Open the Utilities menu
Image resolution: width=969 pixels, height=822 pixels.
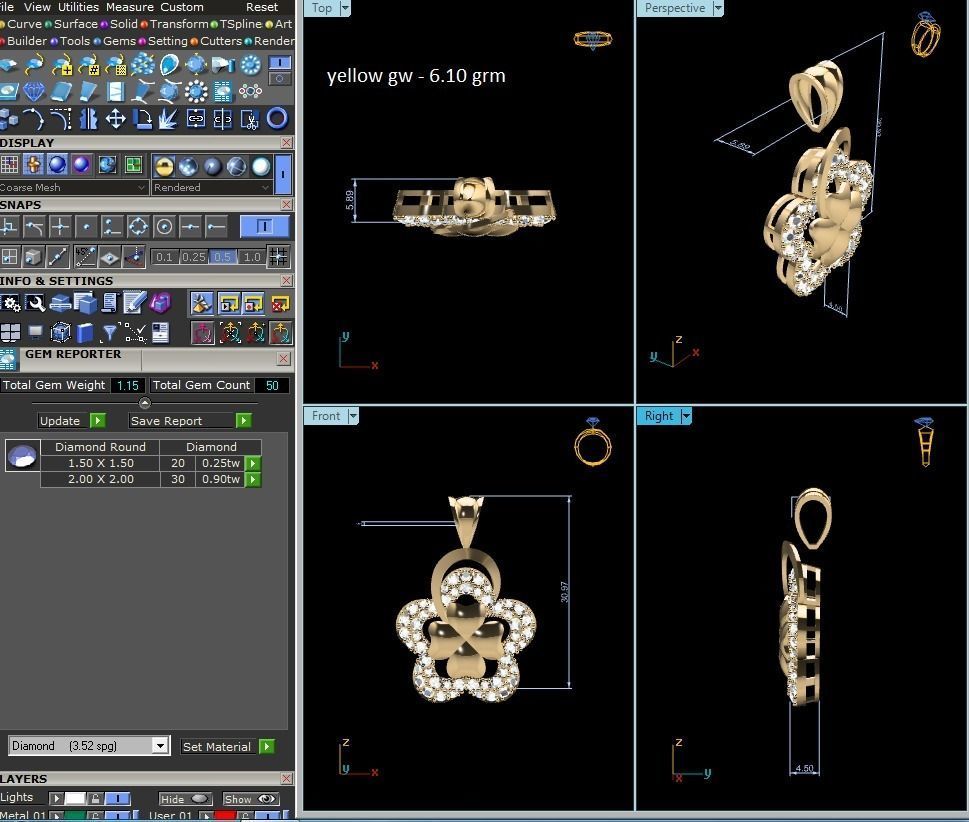pos(78,7)
